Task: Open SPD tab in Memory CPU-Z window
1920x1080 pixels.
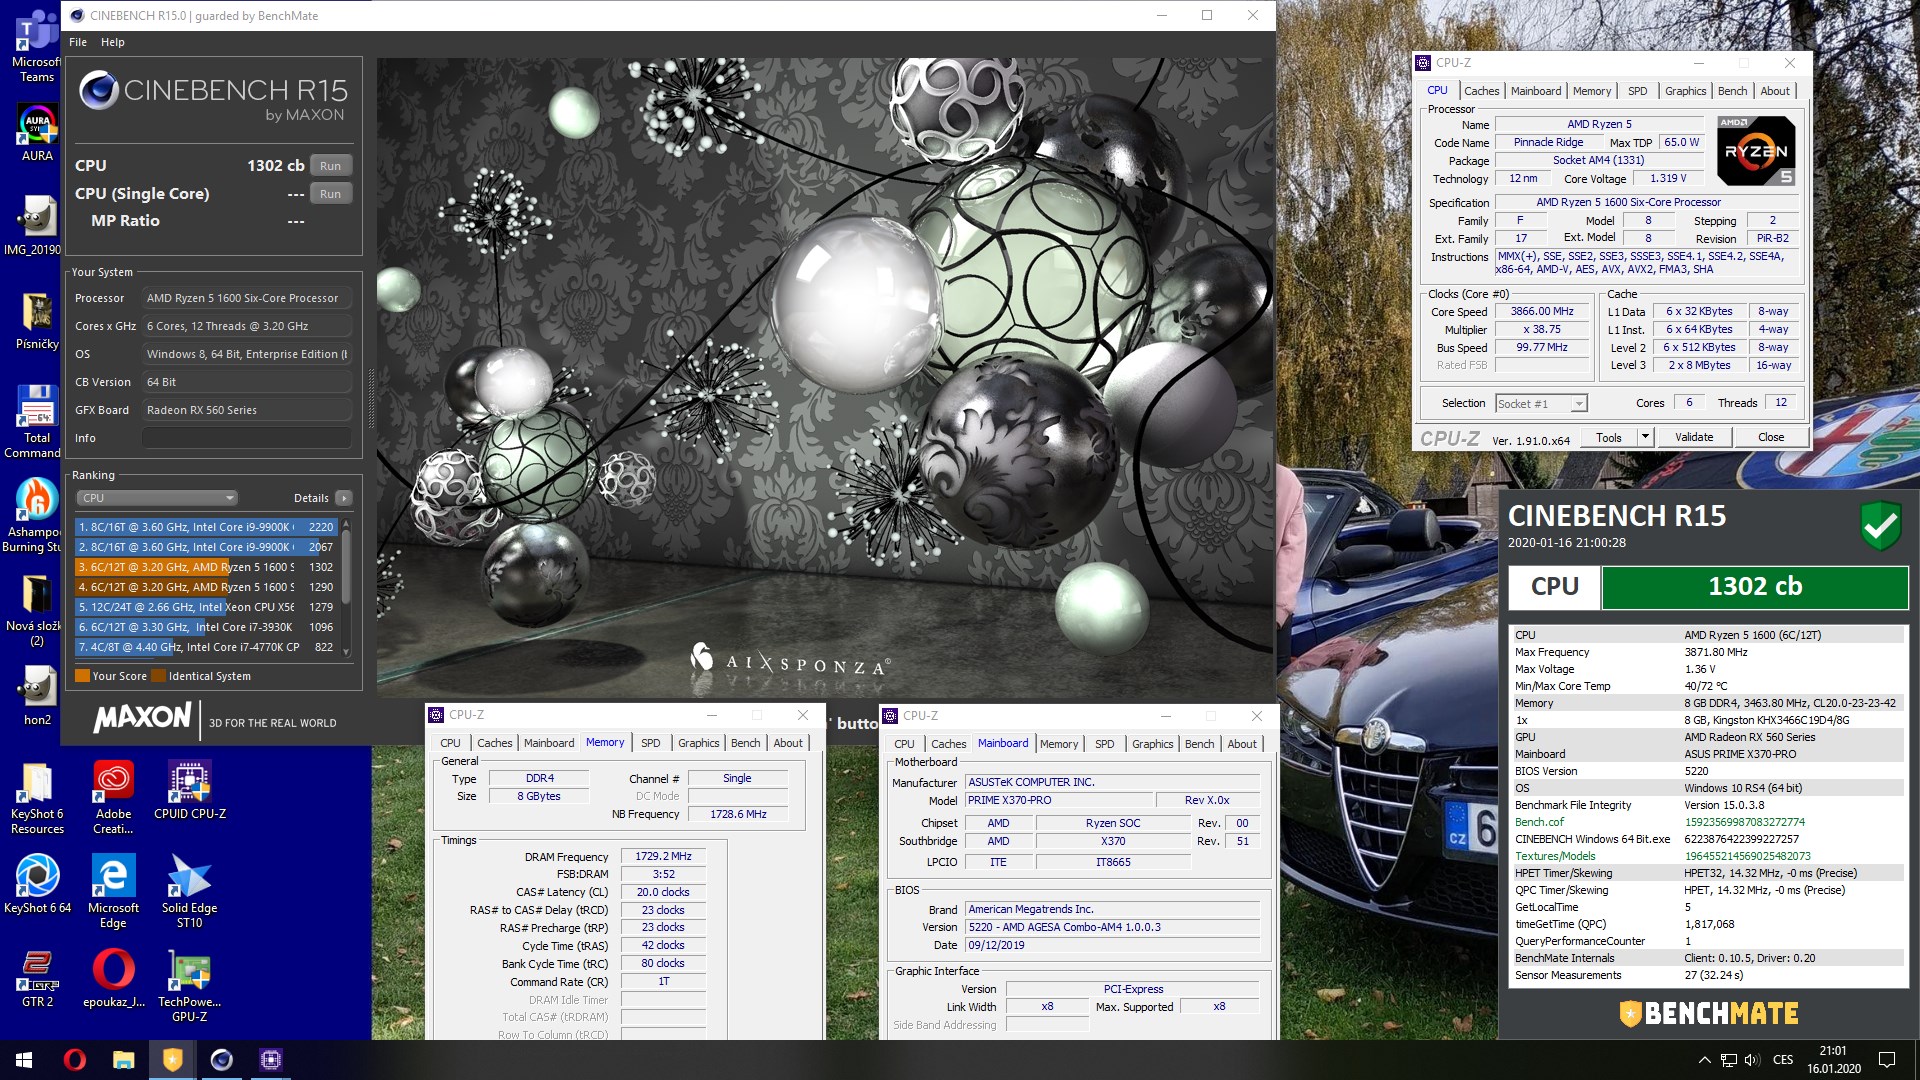Action: (x=650, y=743)
